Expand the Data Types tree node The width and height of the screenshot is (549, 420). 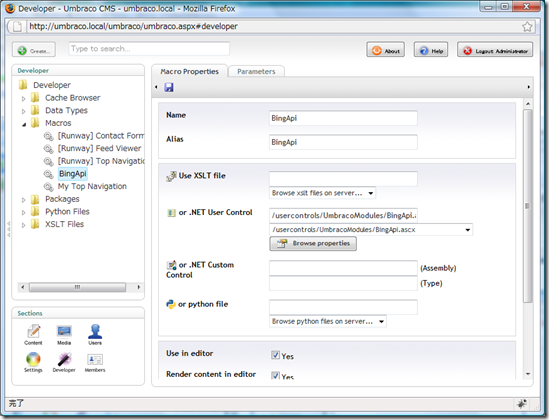click(23, 111)
